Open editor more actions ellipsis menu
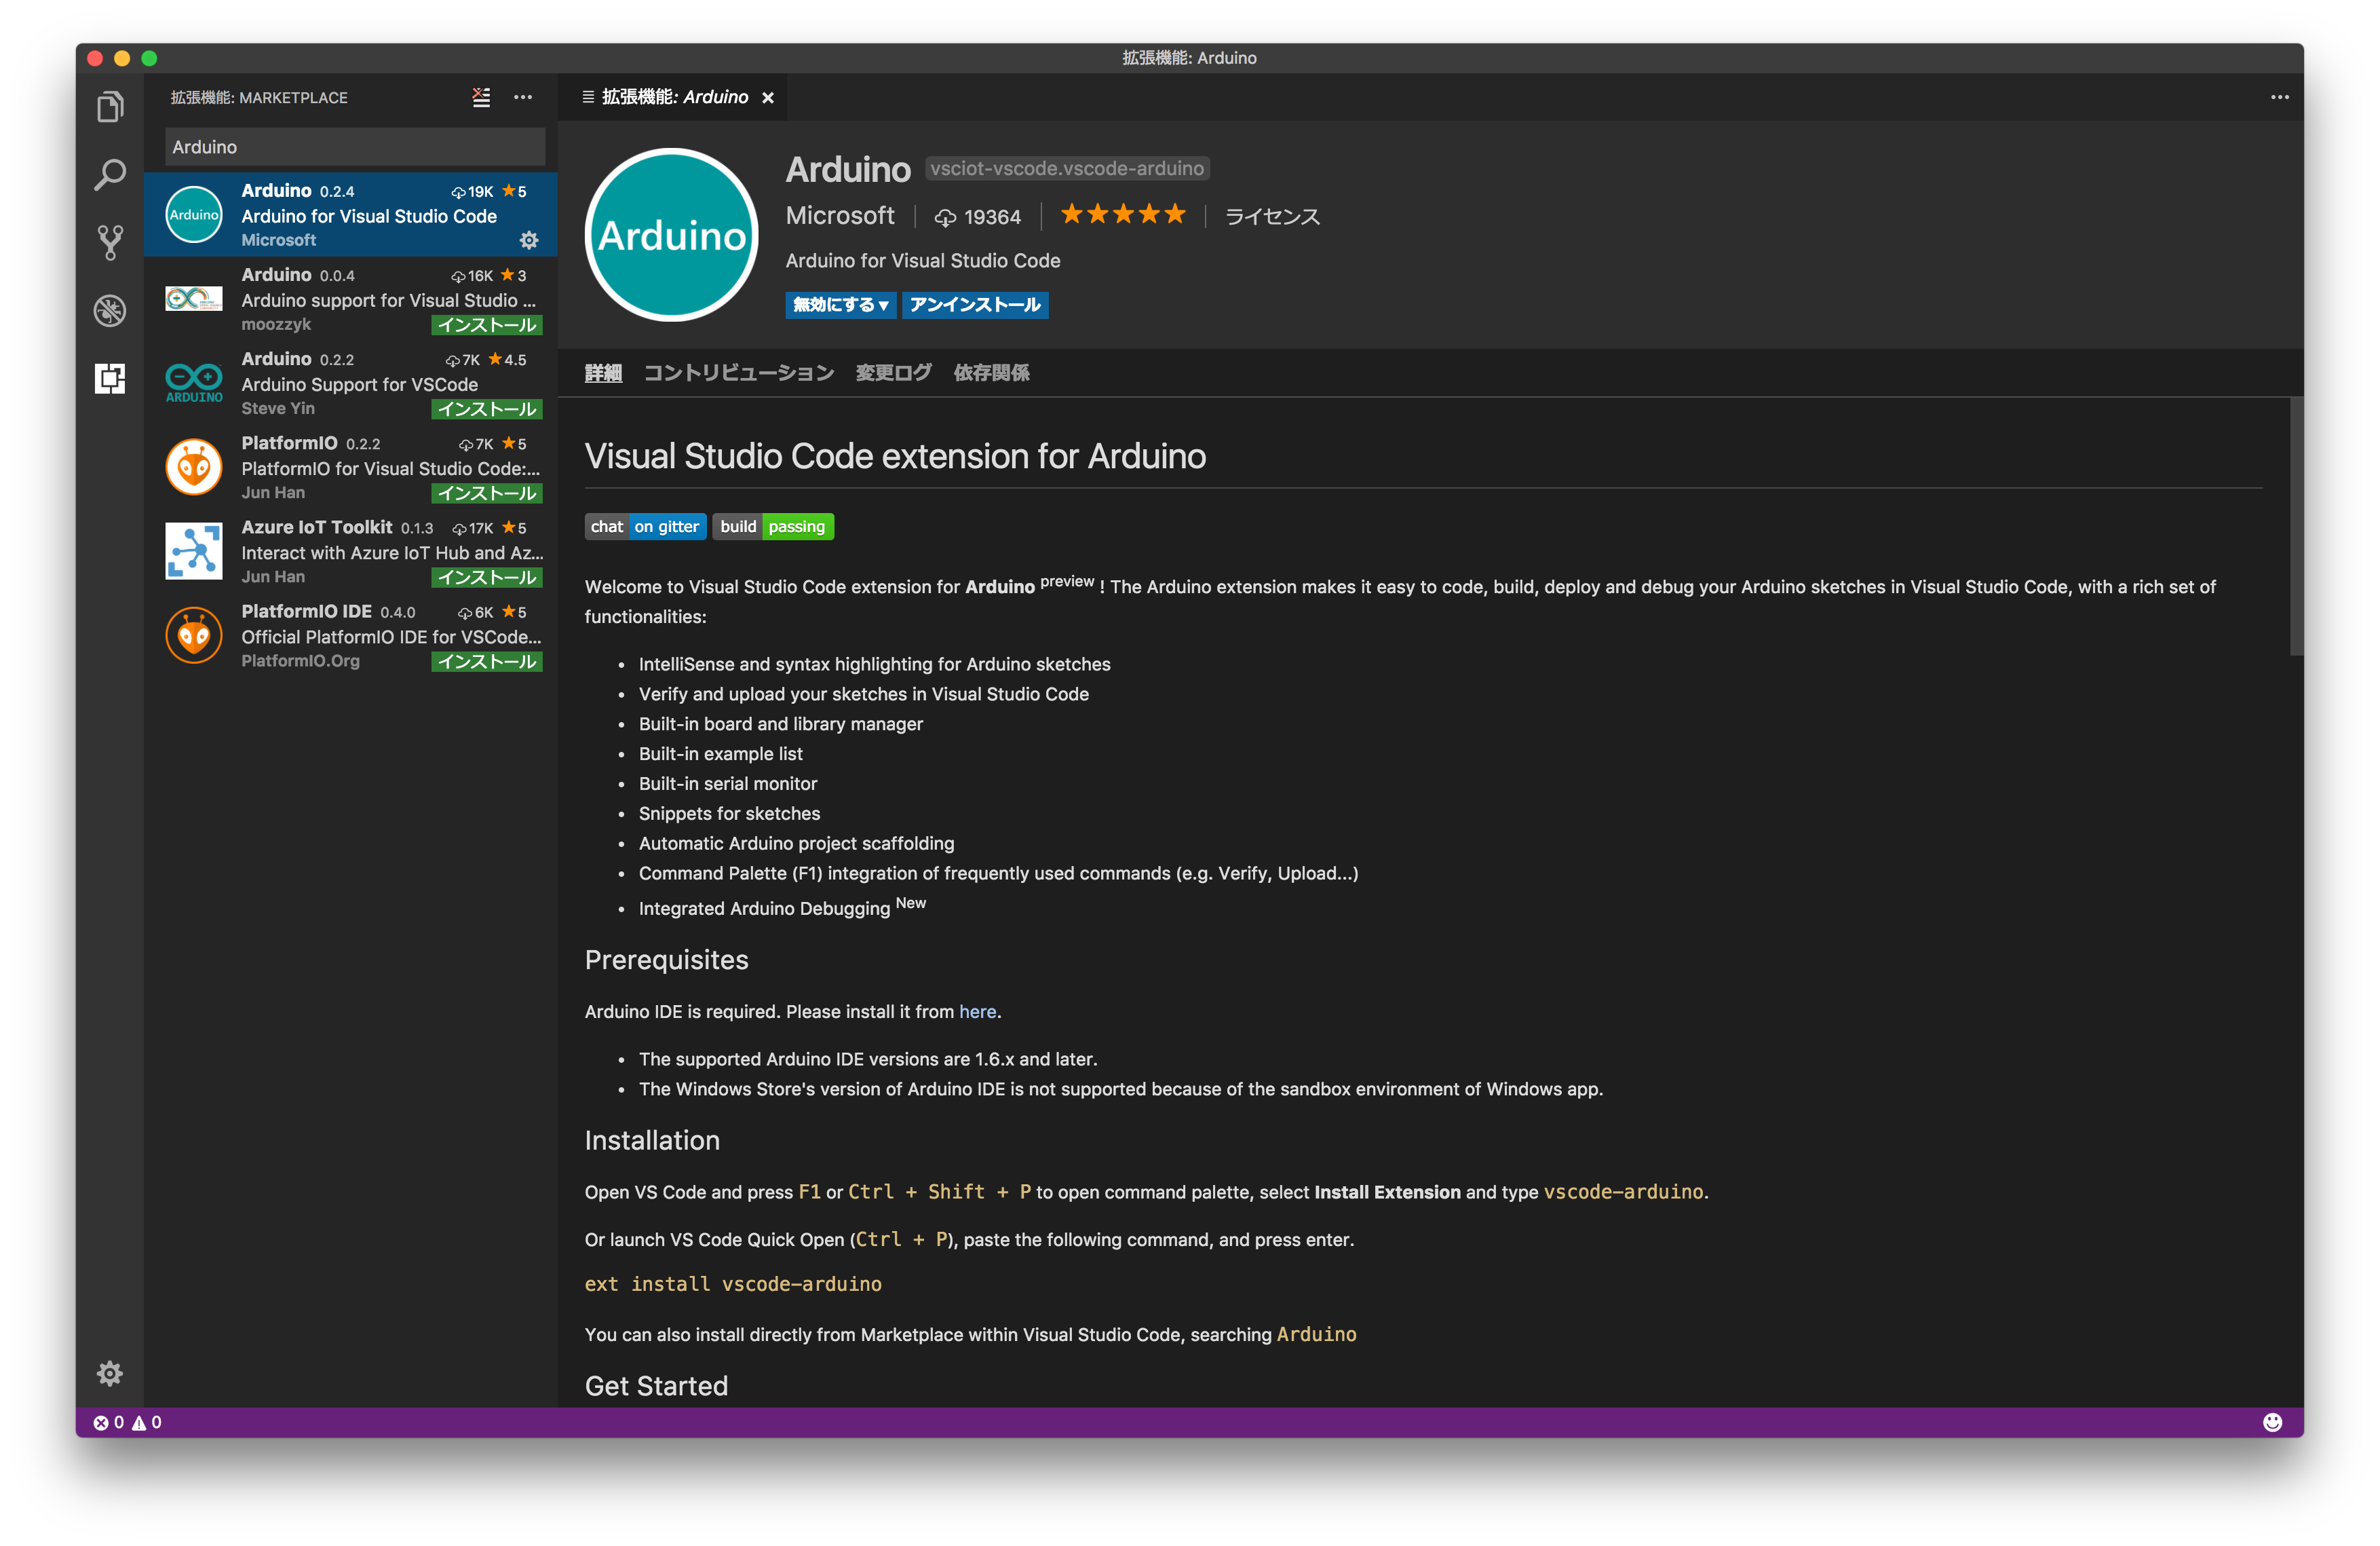Screen dimensions: 2380x1546 pos(2279,96)
